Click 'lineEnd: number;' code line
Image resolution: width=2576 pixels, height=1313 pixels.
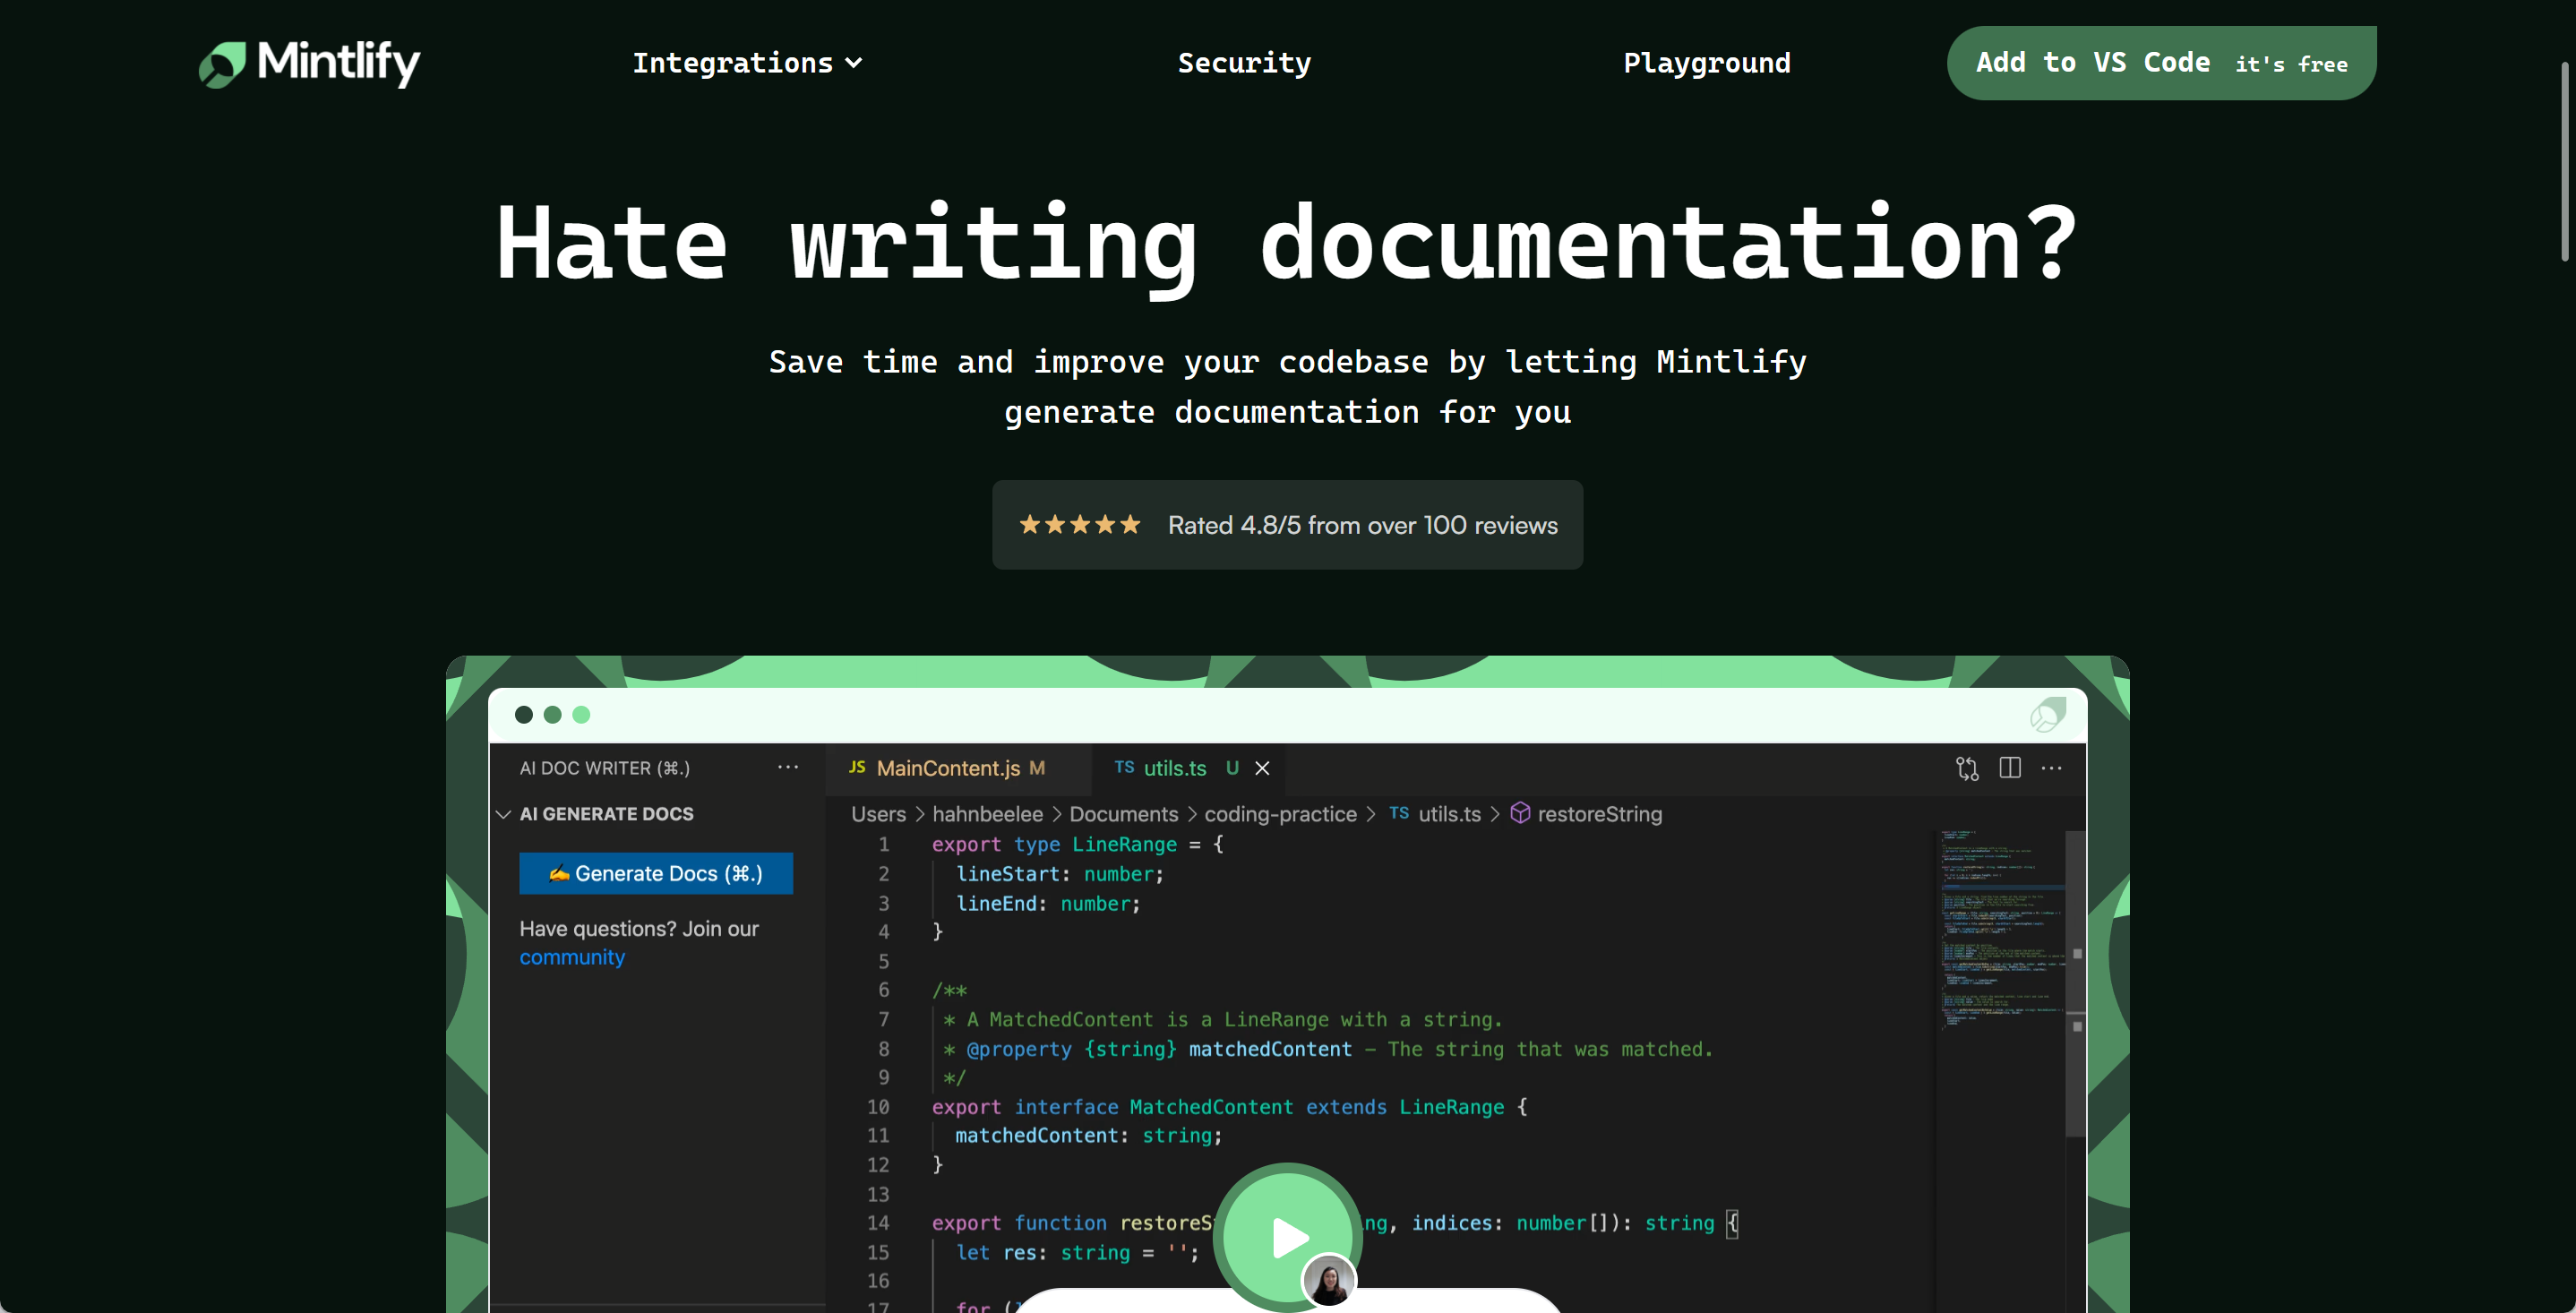pos(1048,903)
